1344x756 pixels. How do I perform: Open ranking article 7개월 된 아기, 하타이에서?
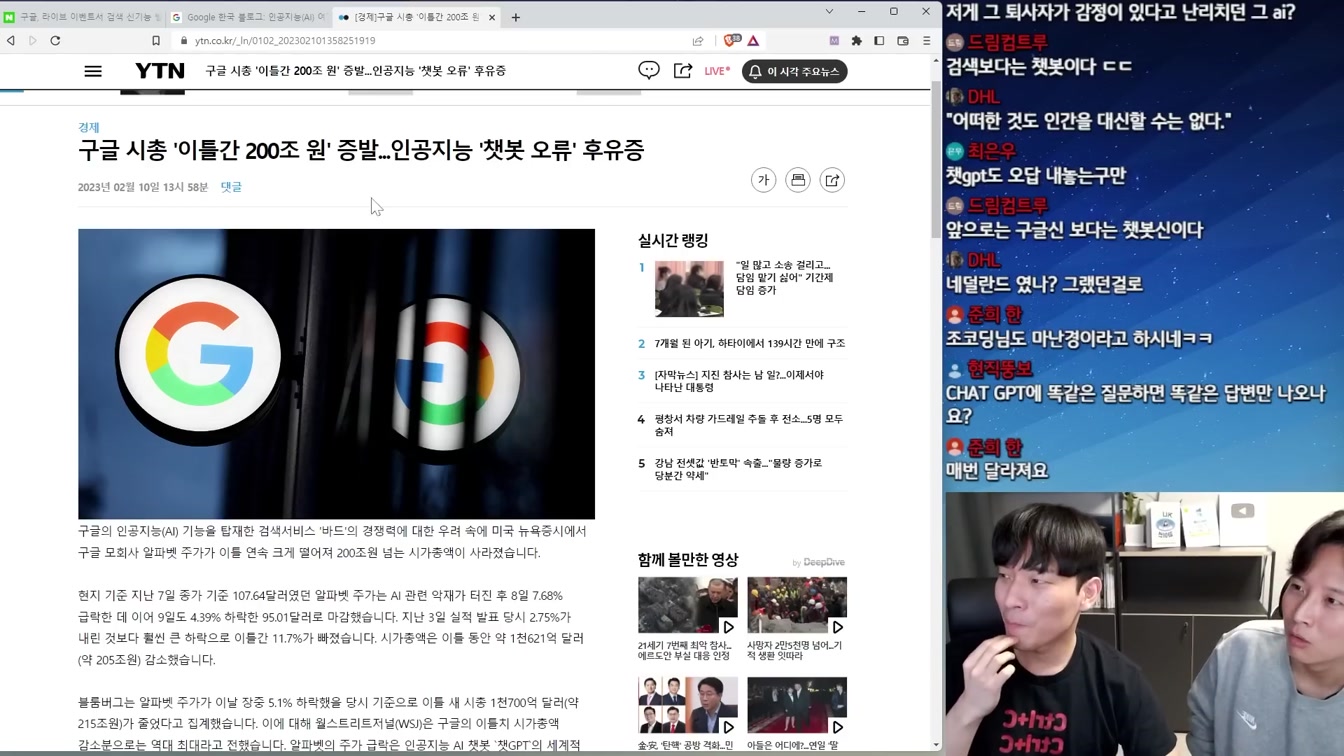(749, 343)
